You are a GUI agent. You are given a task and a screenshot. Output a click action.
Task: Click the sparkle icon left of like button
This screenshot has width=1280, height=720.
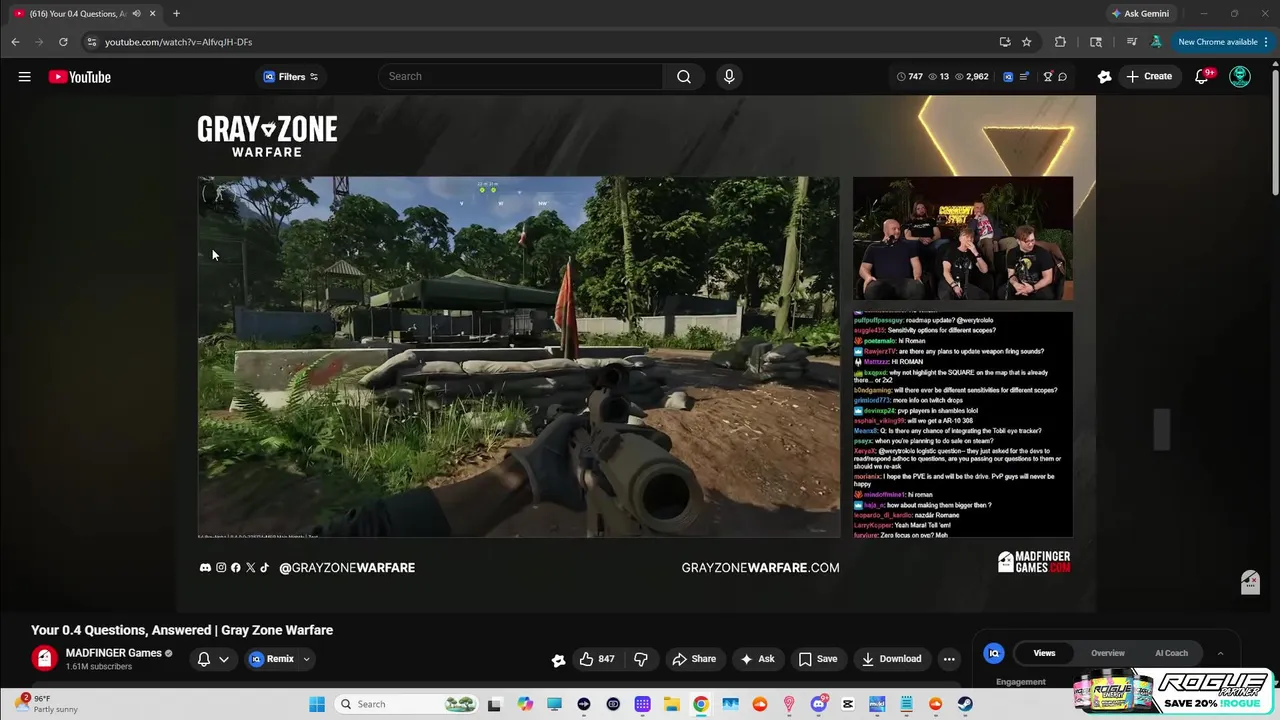point(558,659)
